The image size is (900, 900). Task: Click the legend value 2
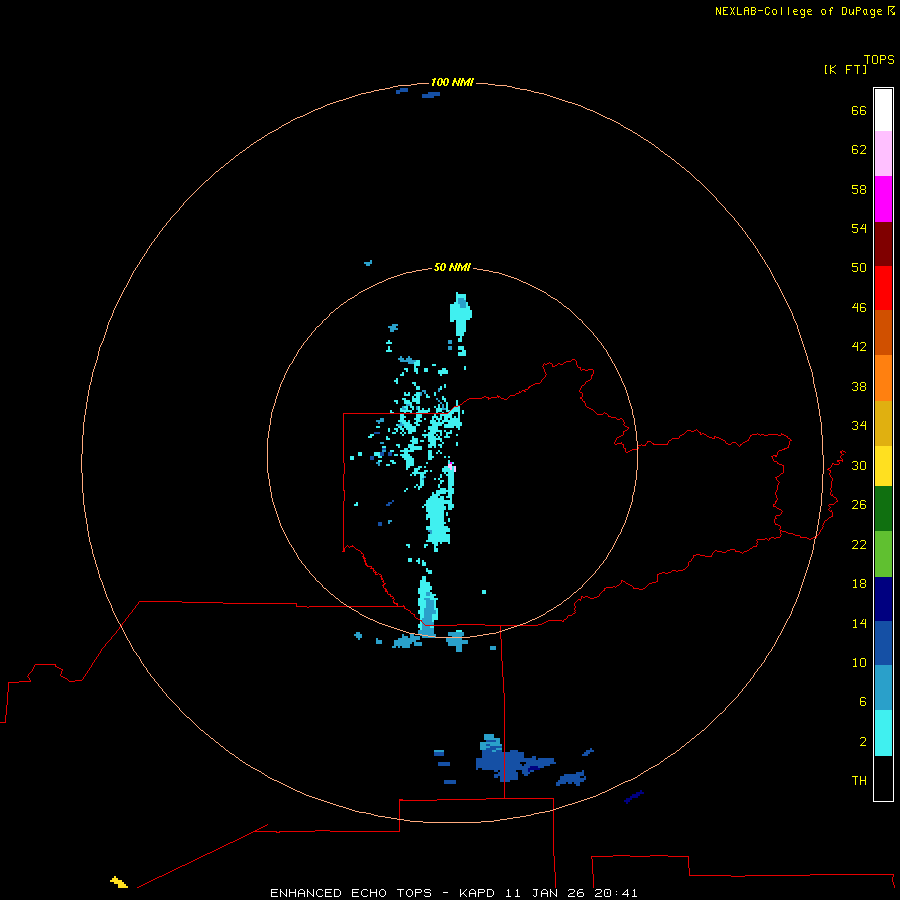[862, 742]
